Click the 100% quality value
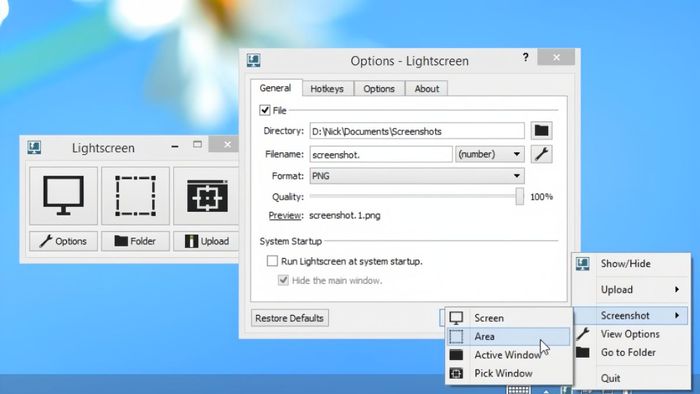Screen dimensions: 700x394 click(541, 197)
